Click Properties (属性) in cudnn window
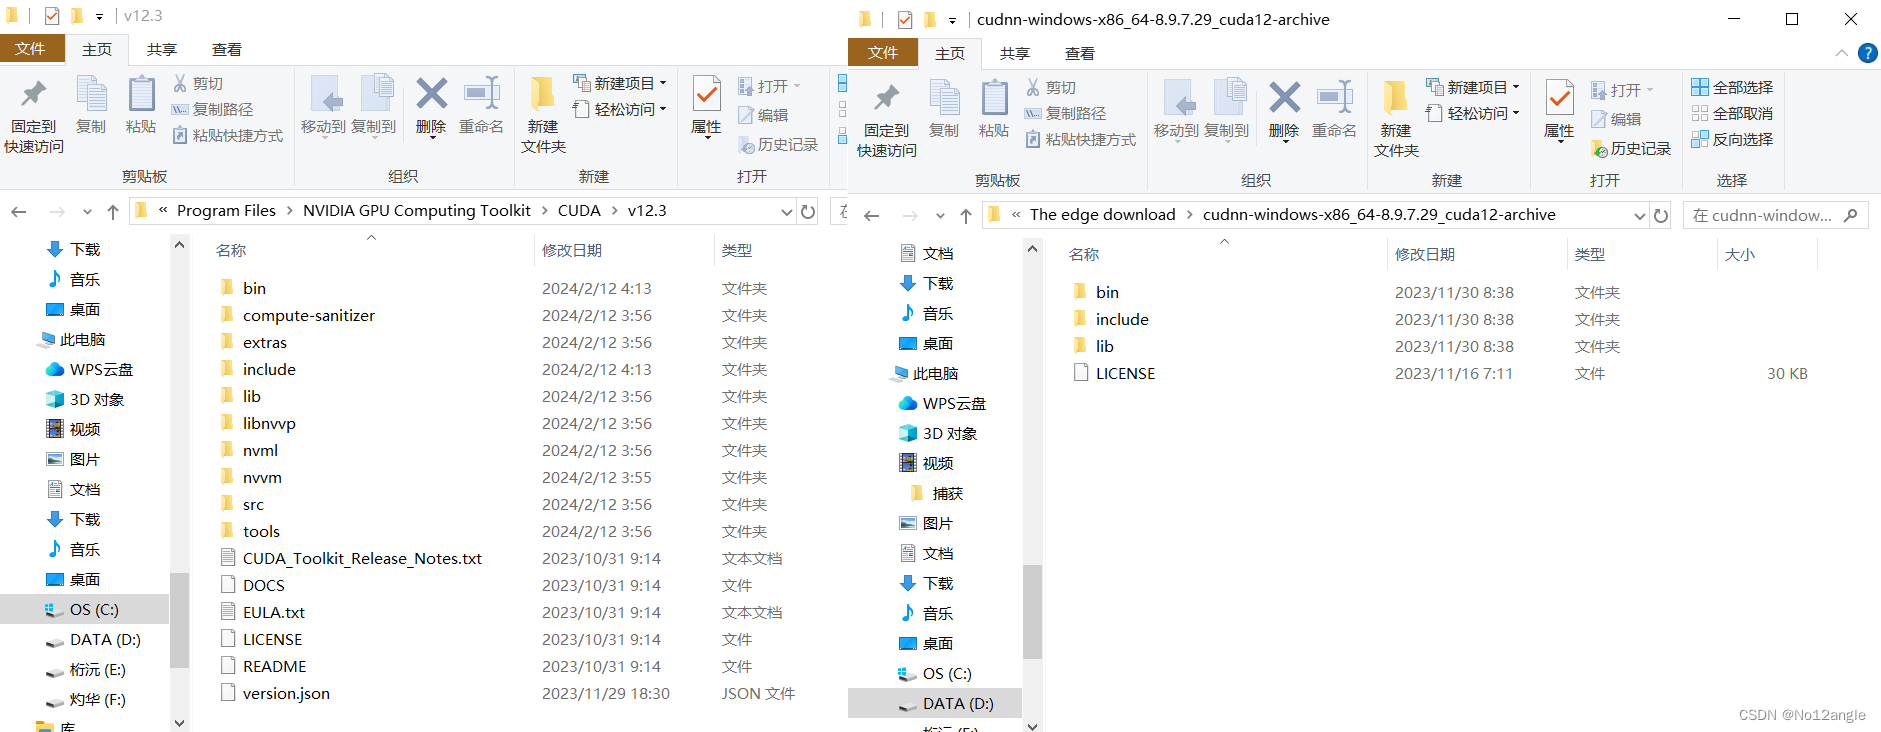The height and width of the screenshot is (732, 1881). tap(1559, 110)
